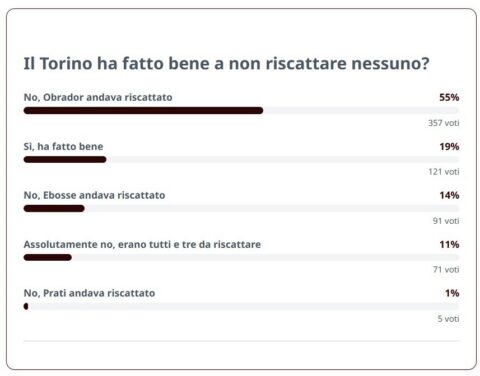Viewport: 480px width, 376px height.
Task: Click the 121 voti count
Action: tap(444, 172)
